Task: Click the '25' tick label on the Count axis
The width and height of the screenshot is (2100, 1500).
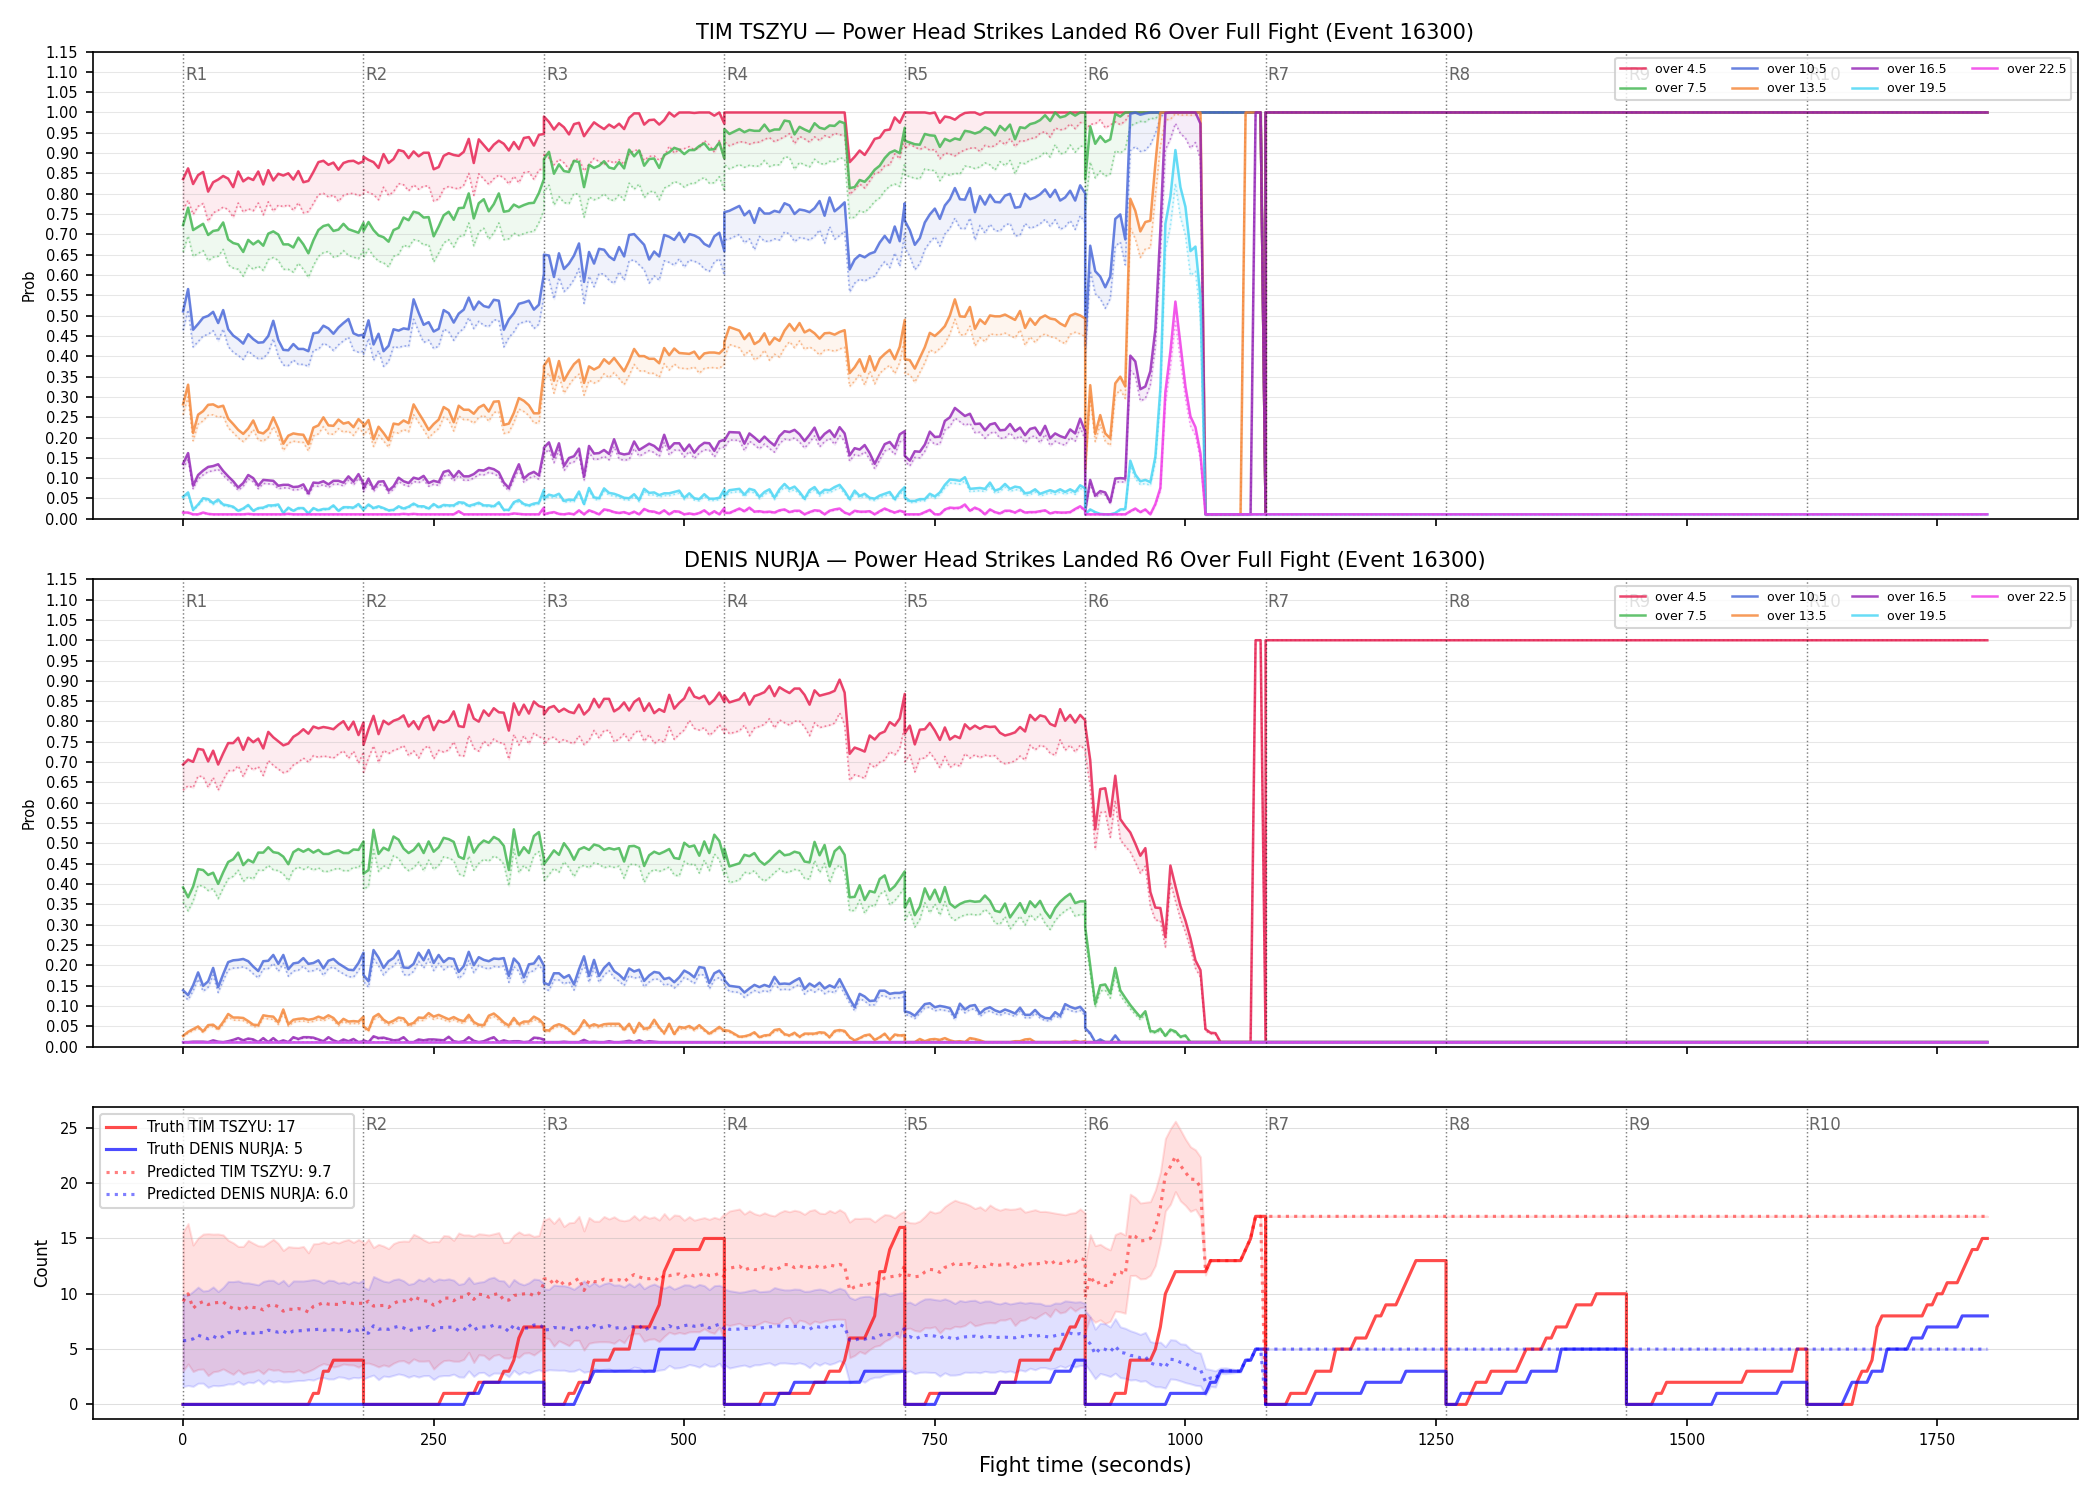Action: pos(69,1128)
